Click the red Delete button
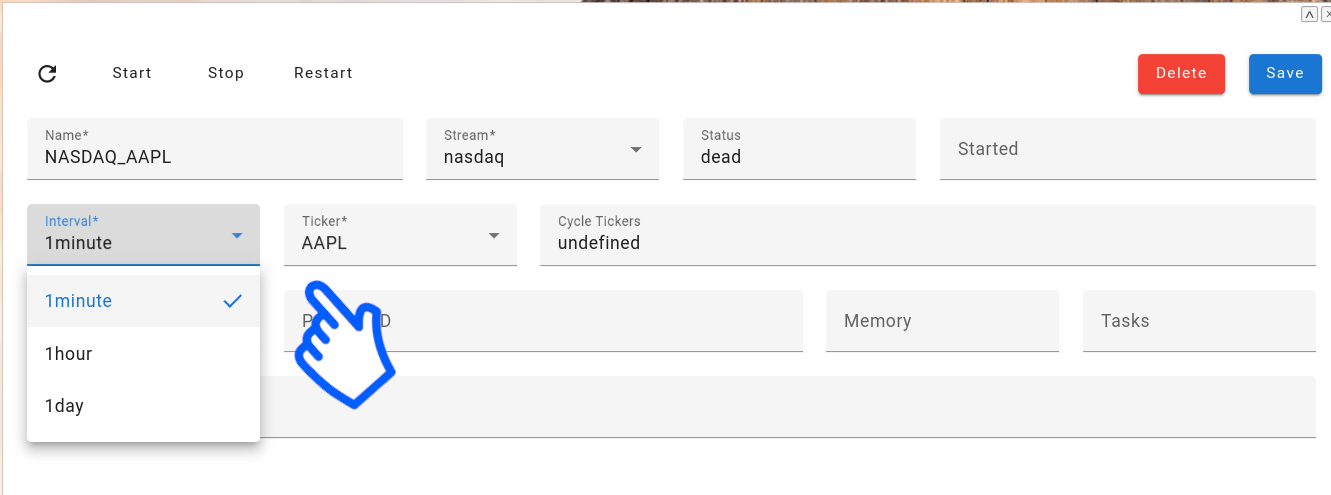 [x=1181, y=73]
